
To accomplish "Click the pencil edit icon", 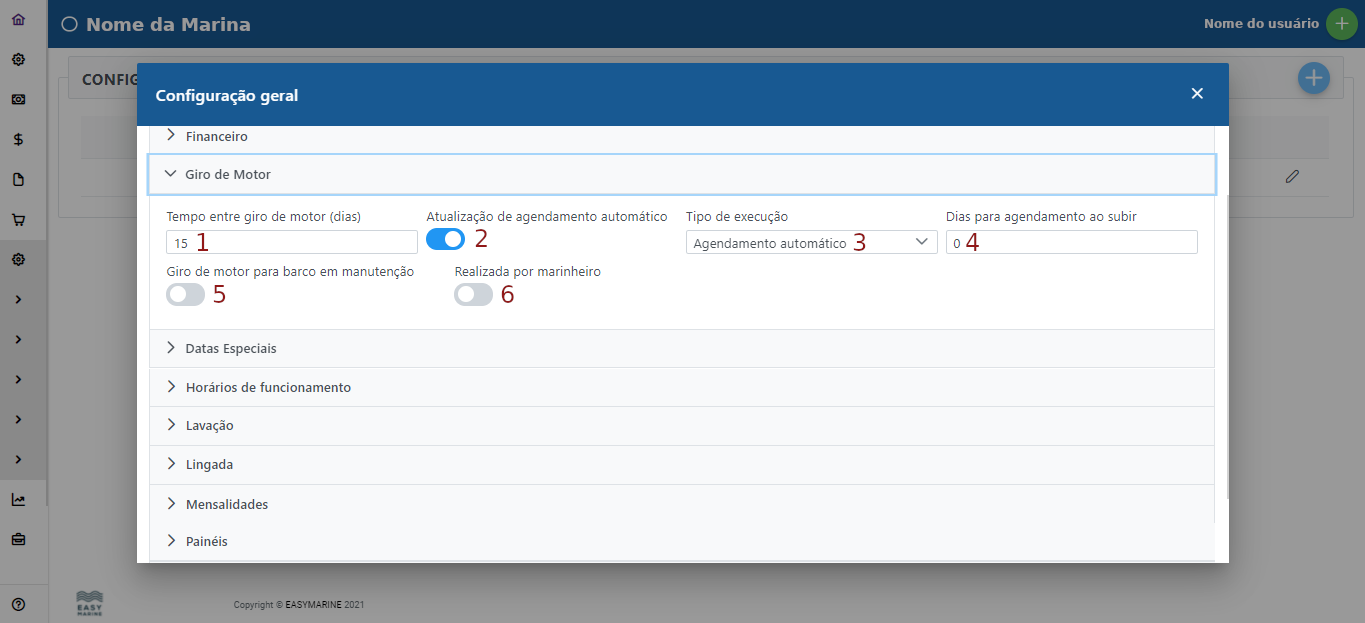I will click(x=1292, y=176).
